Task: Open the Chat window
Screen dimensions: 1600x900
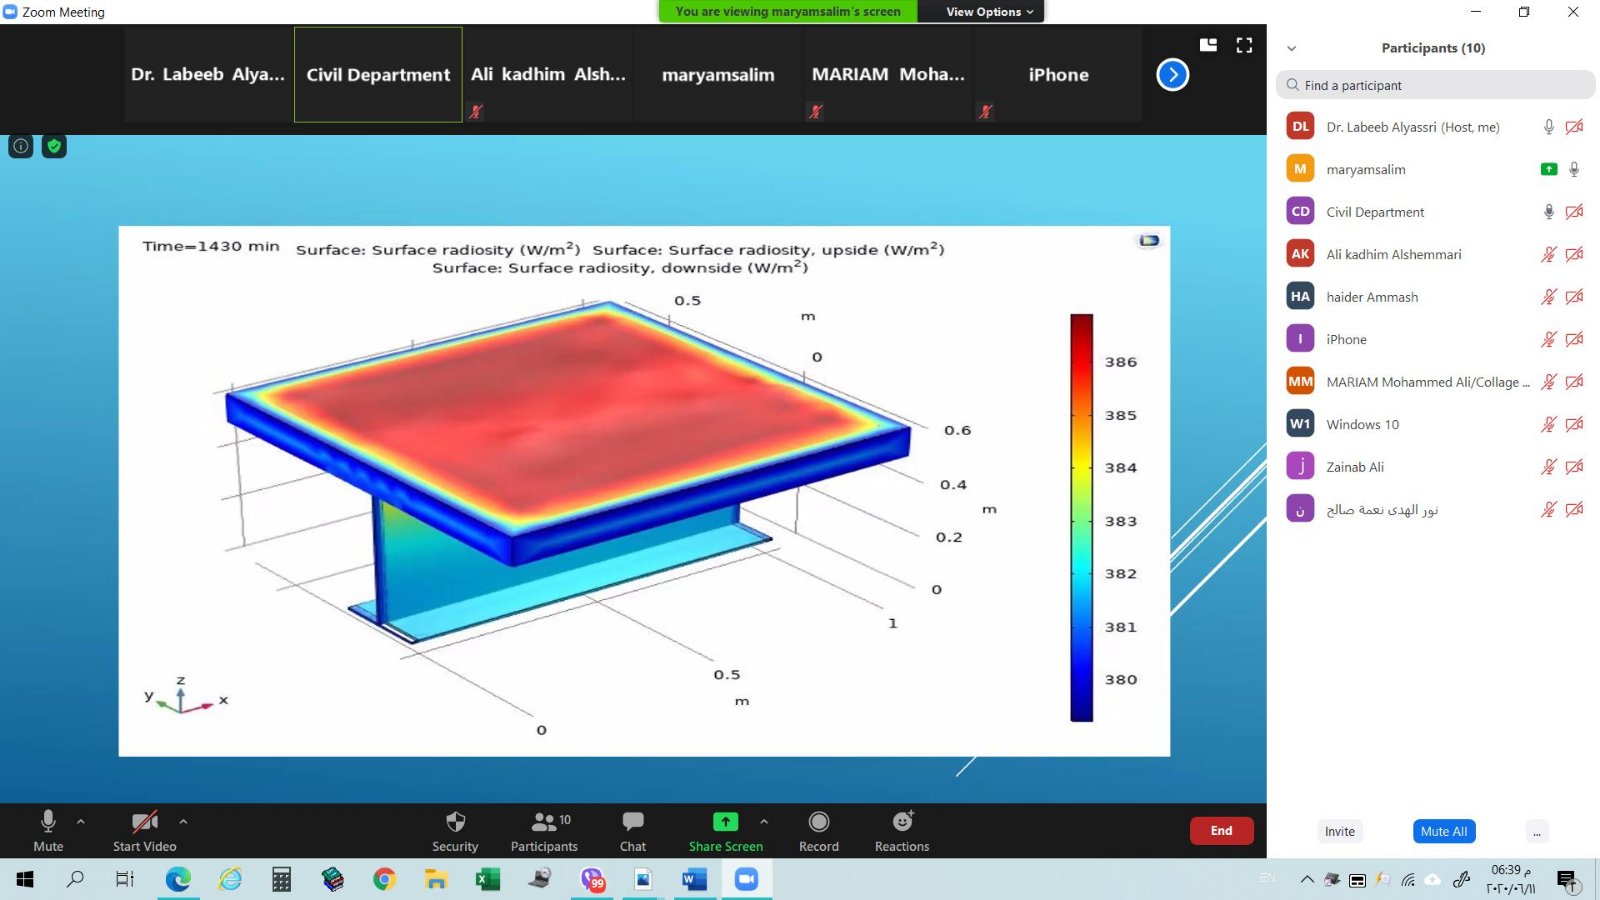Action: tap(633, 831)
